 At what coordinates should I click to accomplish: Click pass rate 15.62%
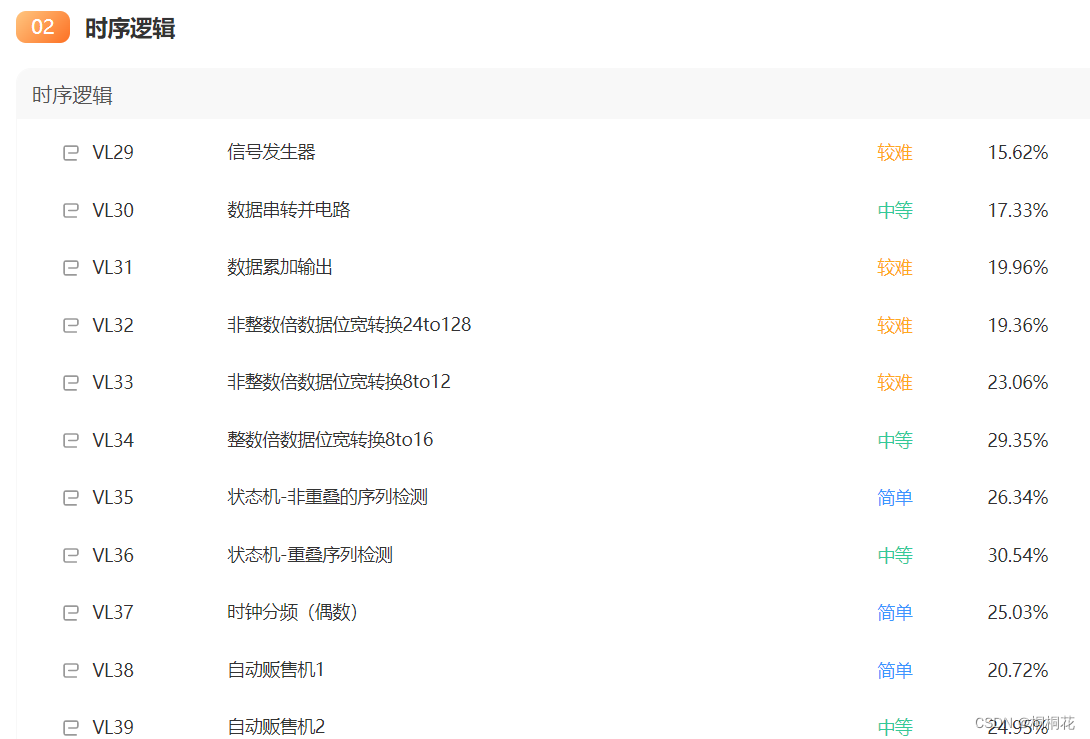coord(1018,152)
